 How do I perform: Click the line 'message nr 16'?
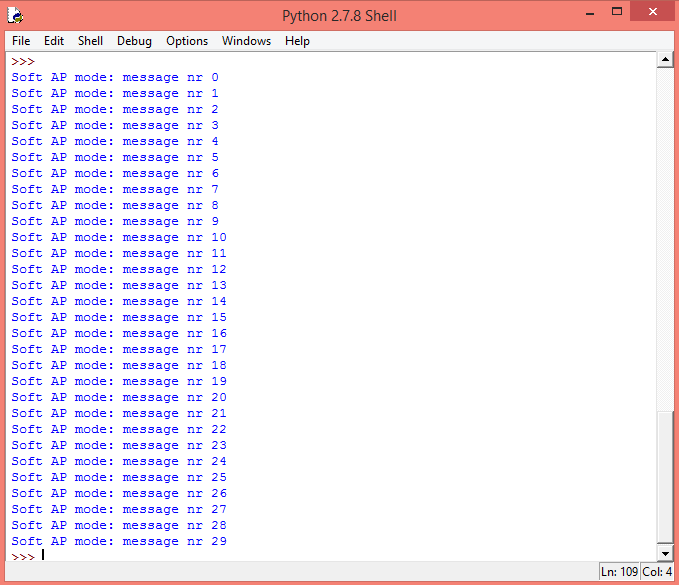[x=119, y=334]
